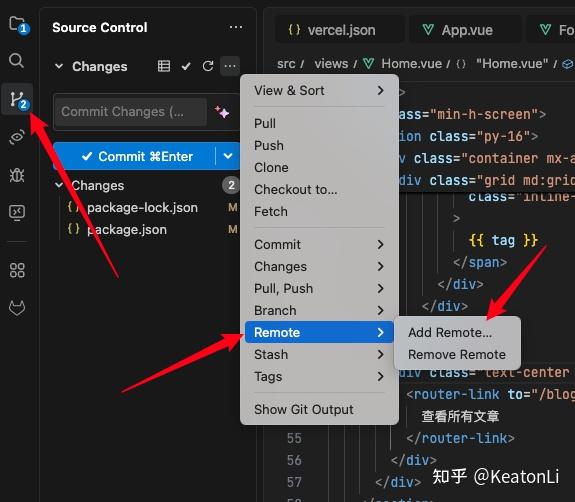
Task: Generate commit message with sparkle icon
Action: point(222,111)
